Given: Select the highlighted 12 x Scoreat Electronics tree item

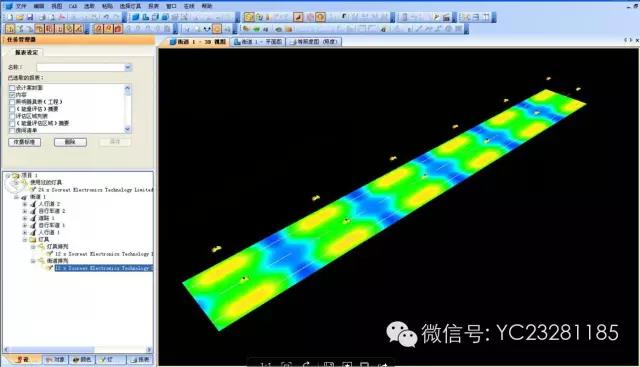Looking at the screenshot, I should tap(104, 268).
